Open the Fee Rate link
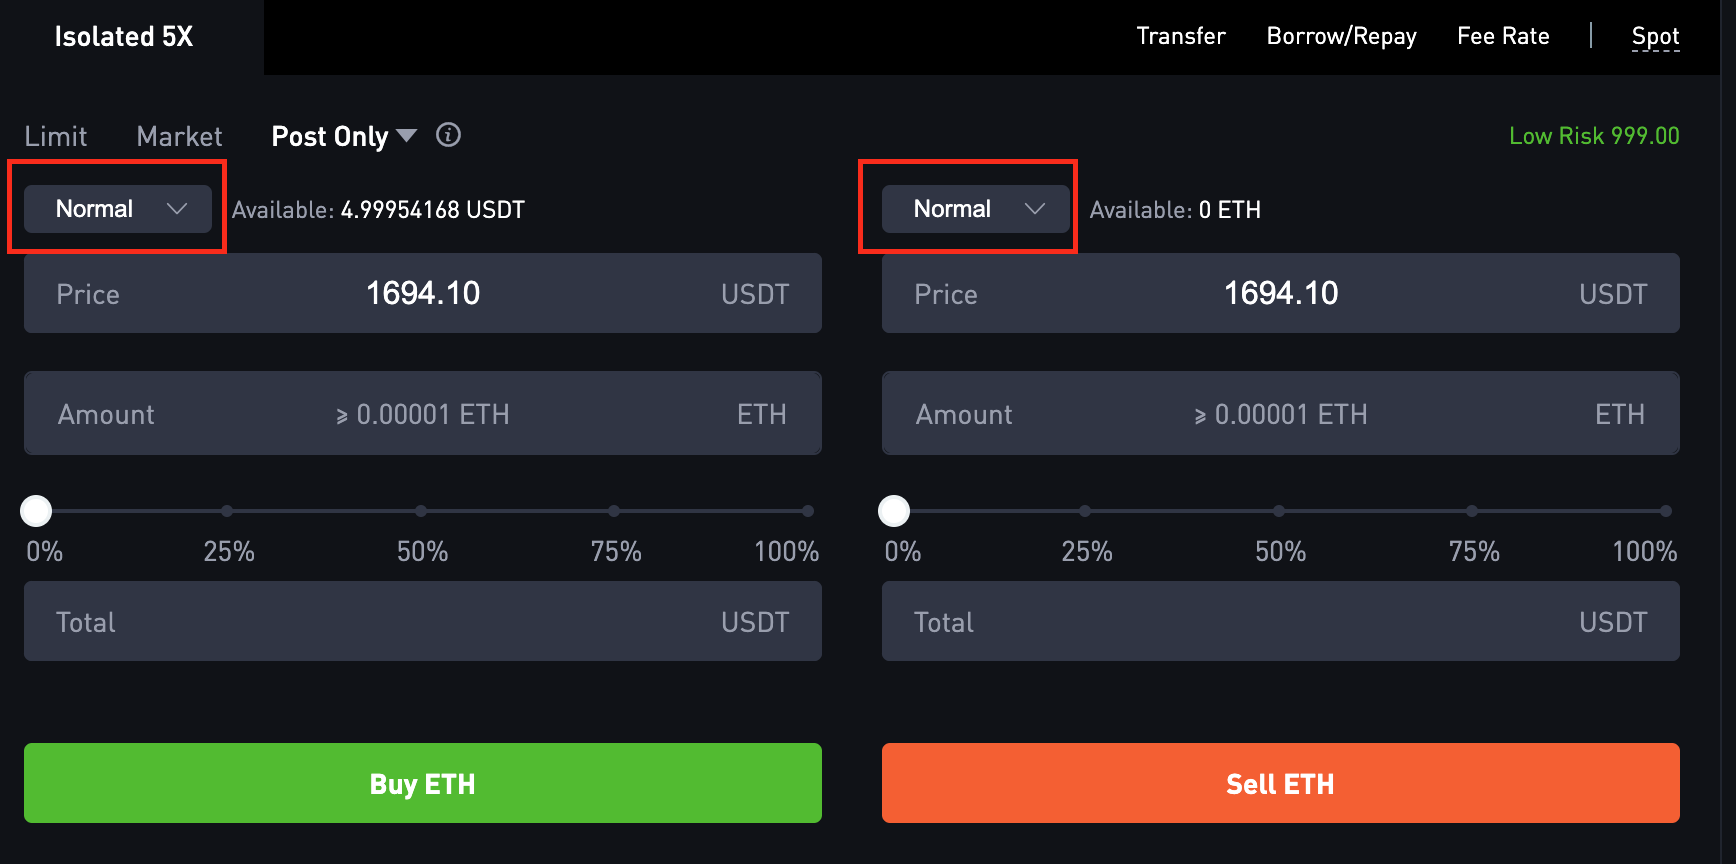This screenshot has height=864, width=1736. click(1503, 36)
